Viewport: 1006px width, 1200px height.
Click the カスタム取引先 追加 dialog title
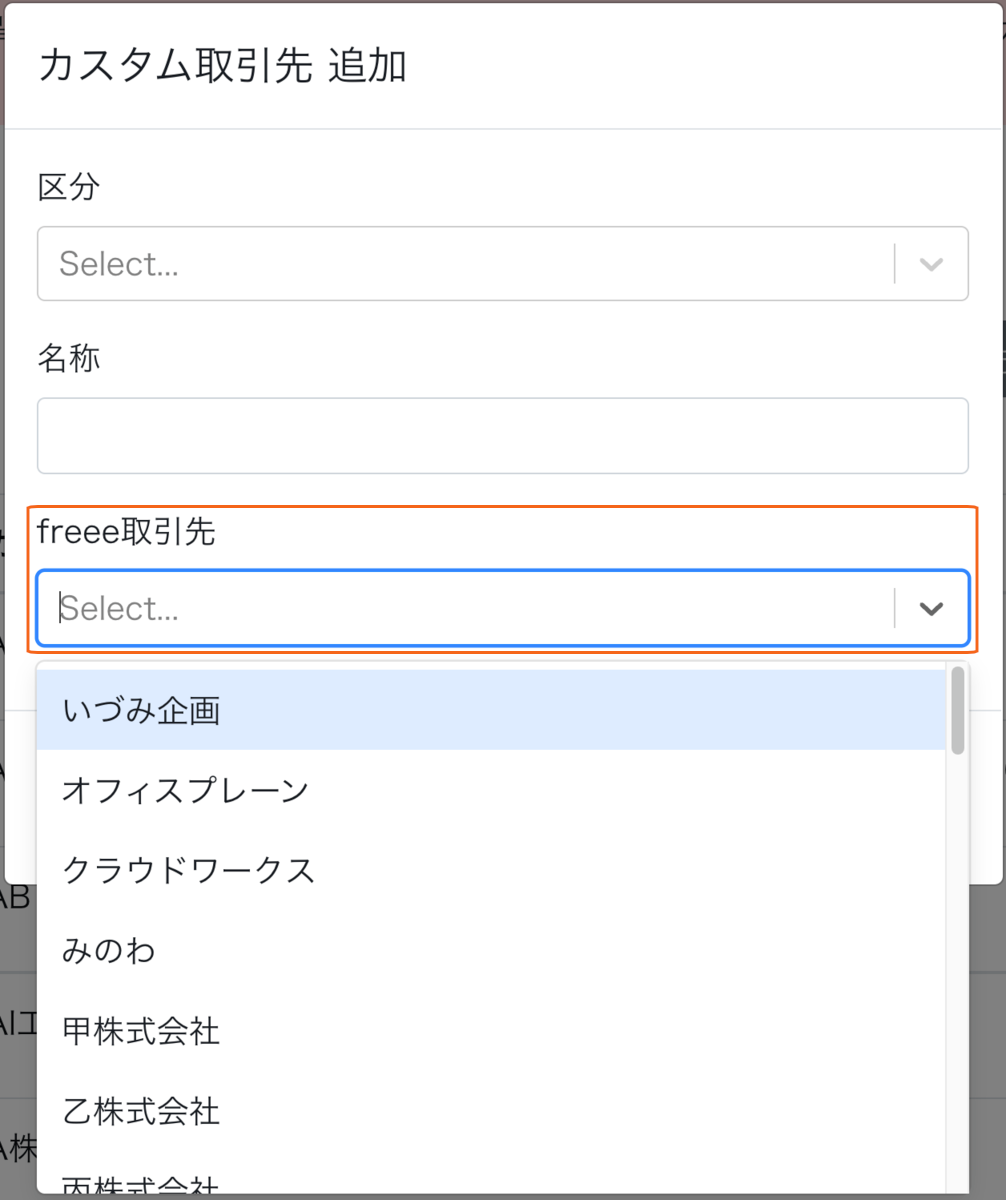pyautogui.click(x=222, y=66)
